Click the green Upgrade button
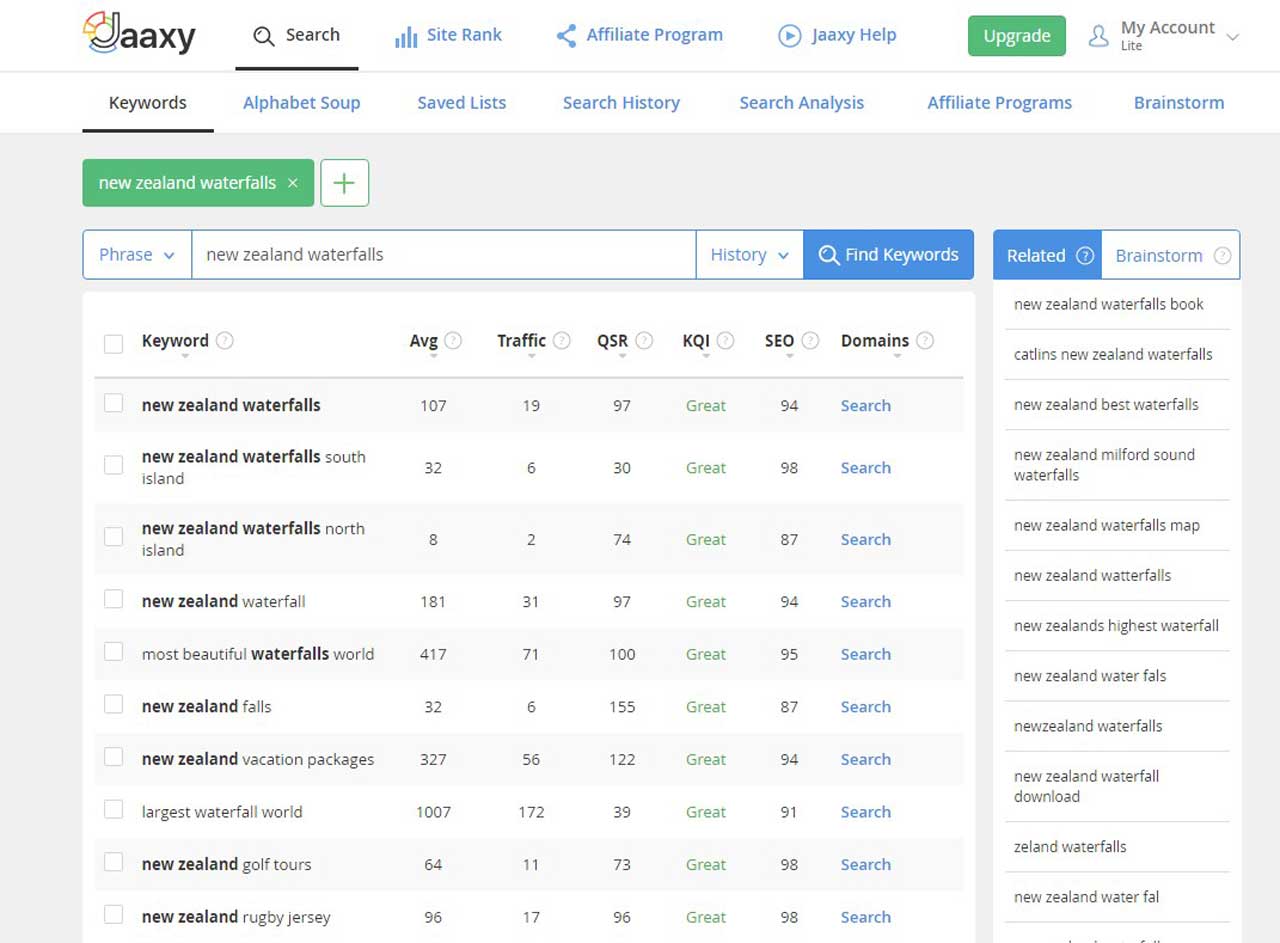This screenshot has width=1280, height=943. 1016,36
